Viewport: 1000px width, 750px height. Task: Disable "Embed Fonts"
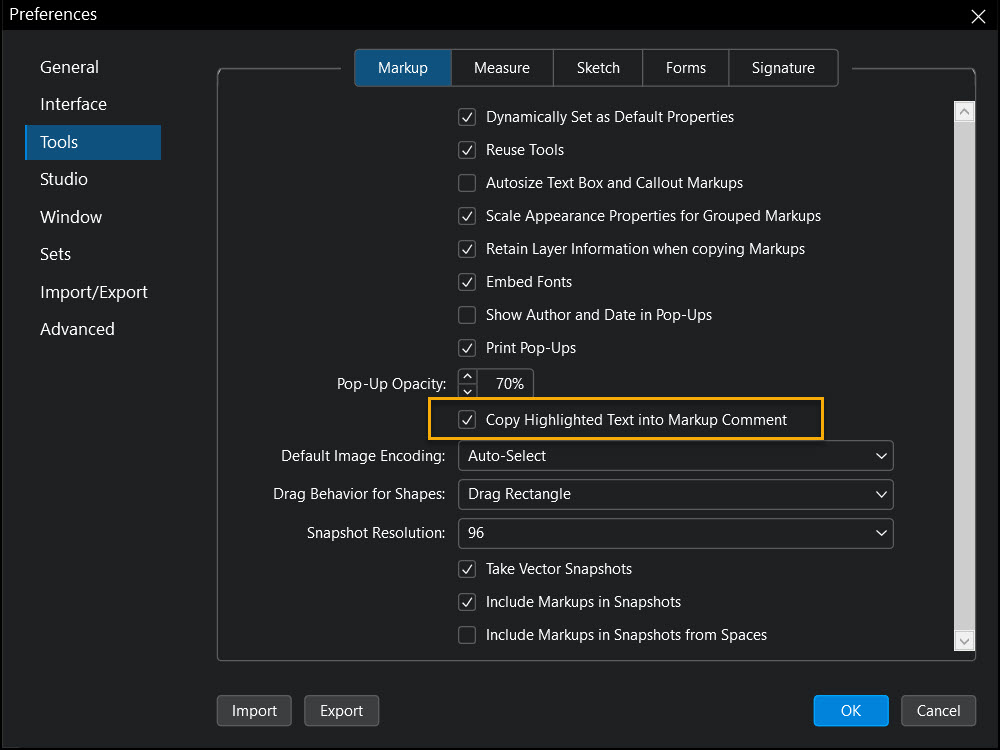(x=467, y=281)
